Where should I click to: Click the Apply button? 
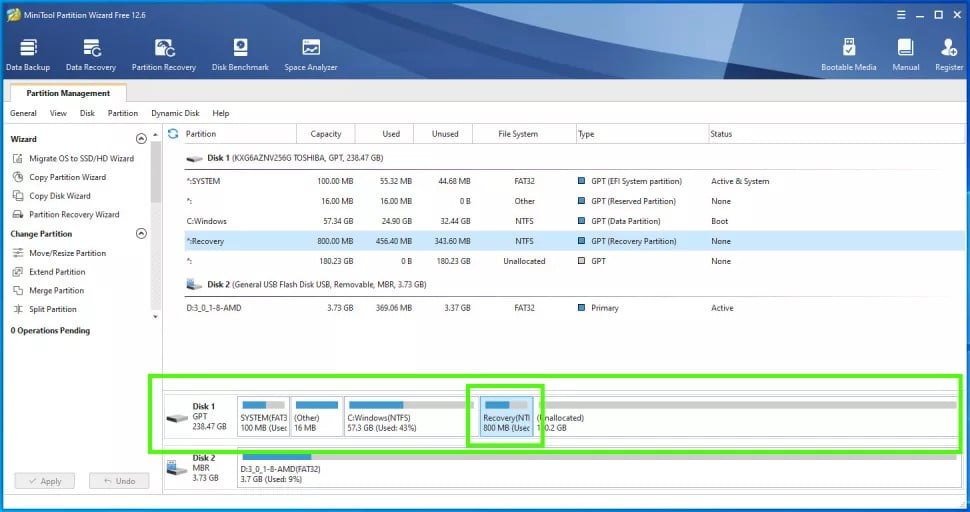[x=45, y=481]
